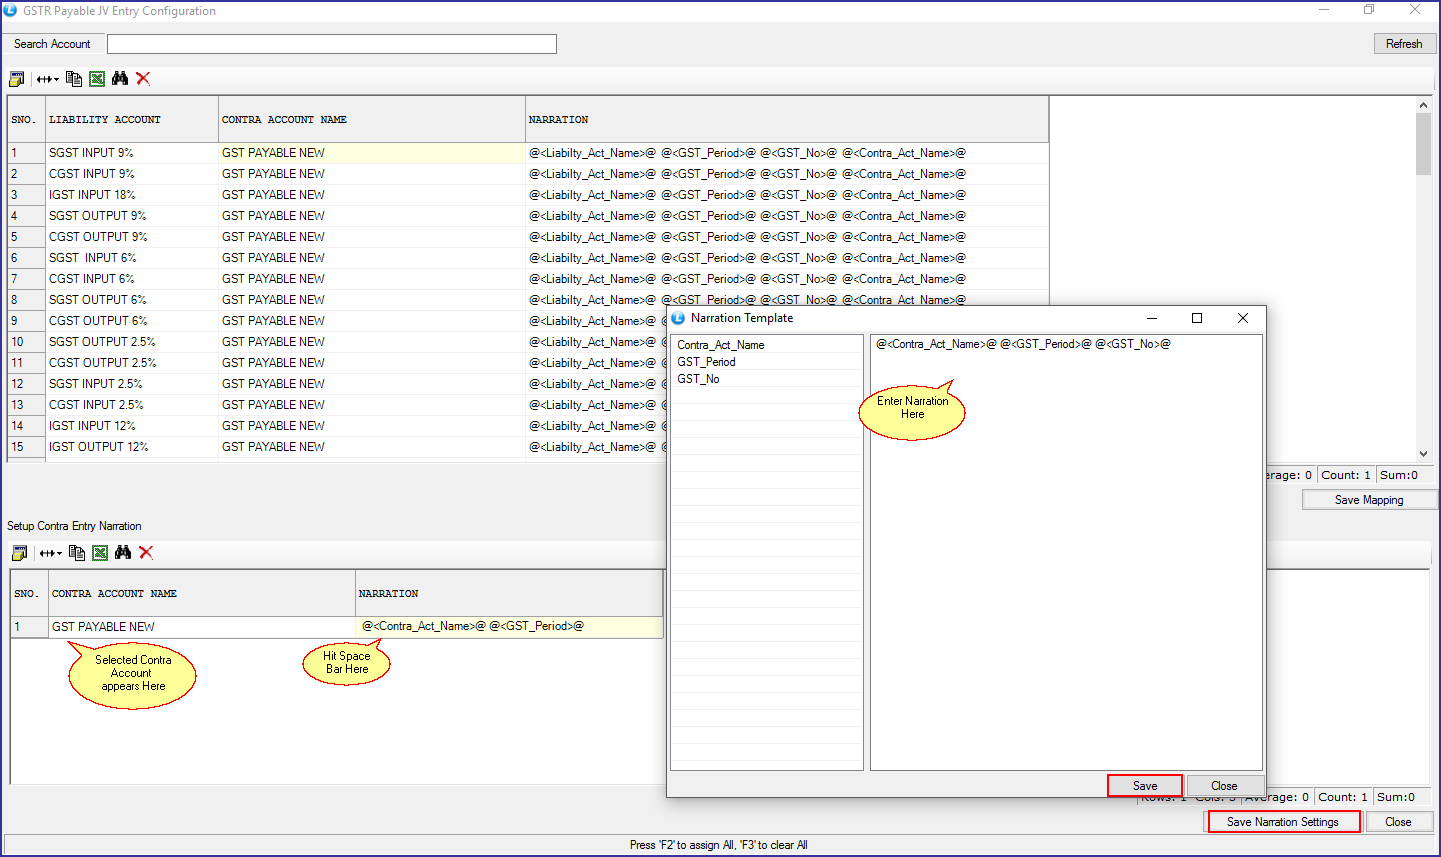Click the first layout icon in top toolbar
The height and width of the screenshot is (857, 1441).
click(x=17, y=79)
